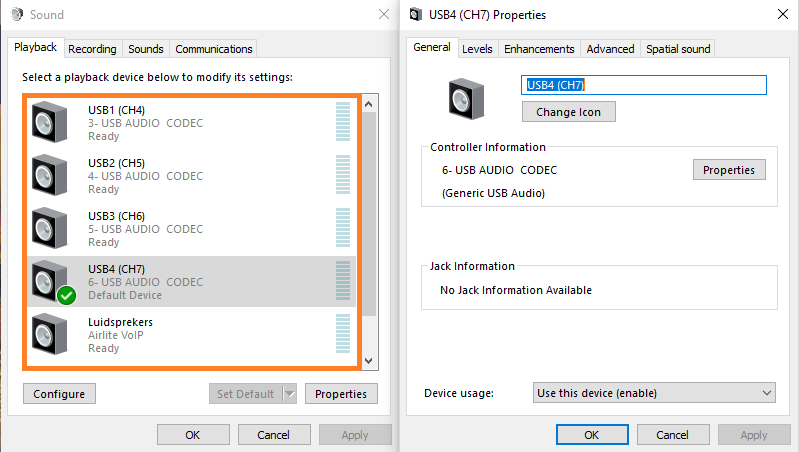
Task: Click the USB3 (CH6) speaker icon
Action: pos(50,228)
